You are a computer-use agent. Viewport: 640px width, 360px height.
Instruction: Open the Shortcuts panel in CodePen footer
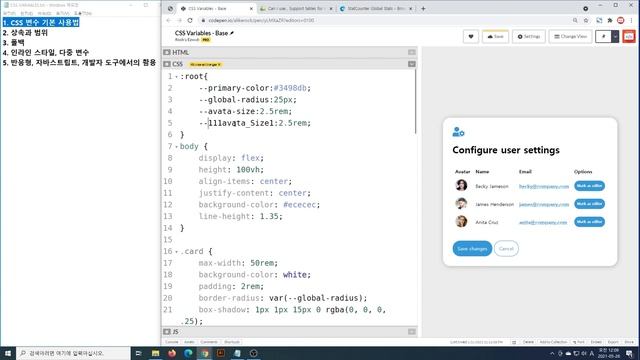tap(232, 342)
